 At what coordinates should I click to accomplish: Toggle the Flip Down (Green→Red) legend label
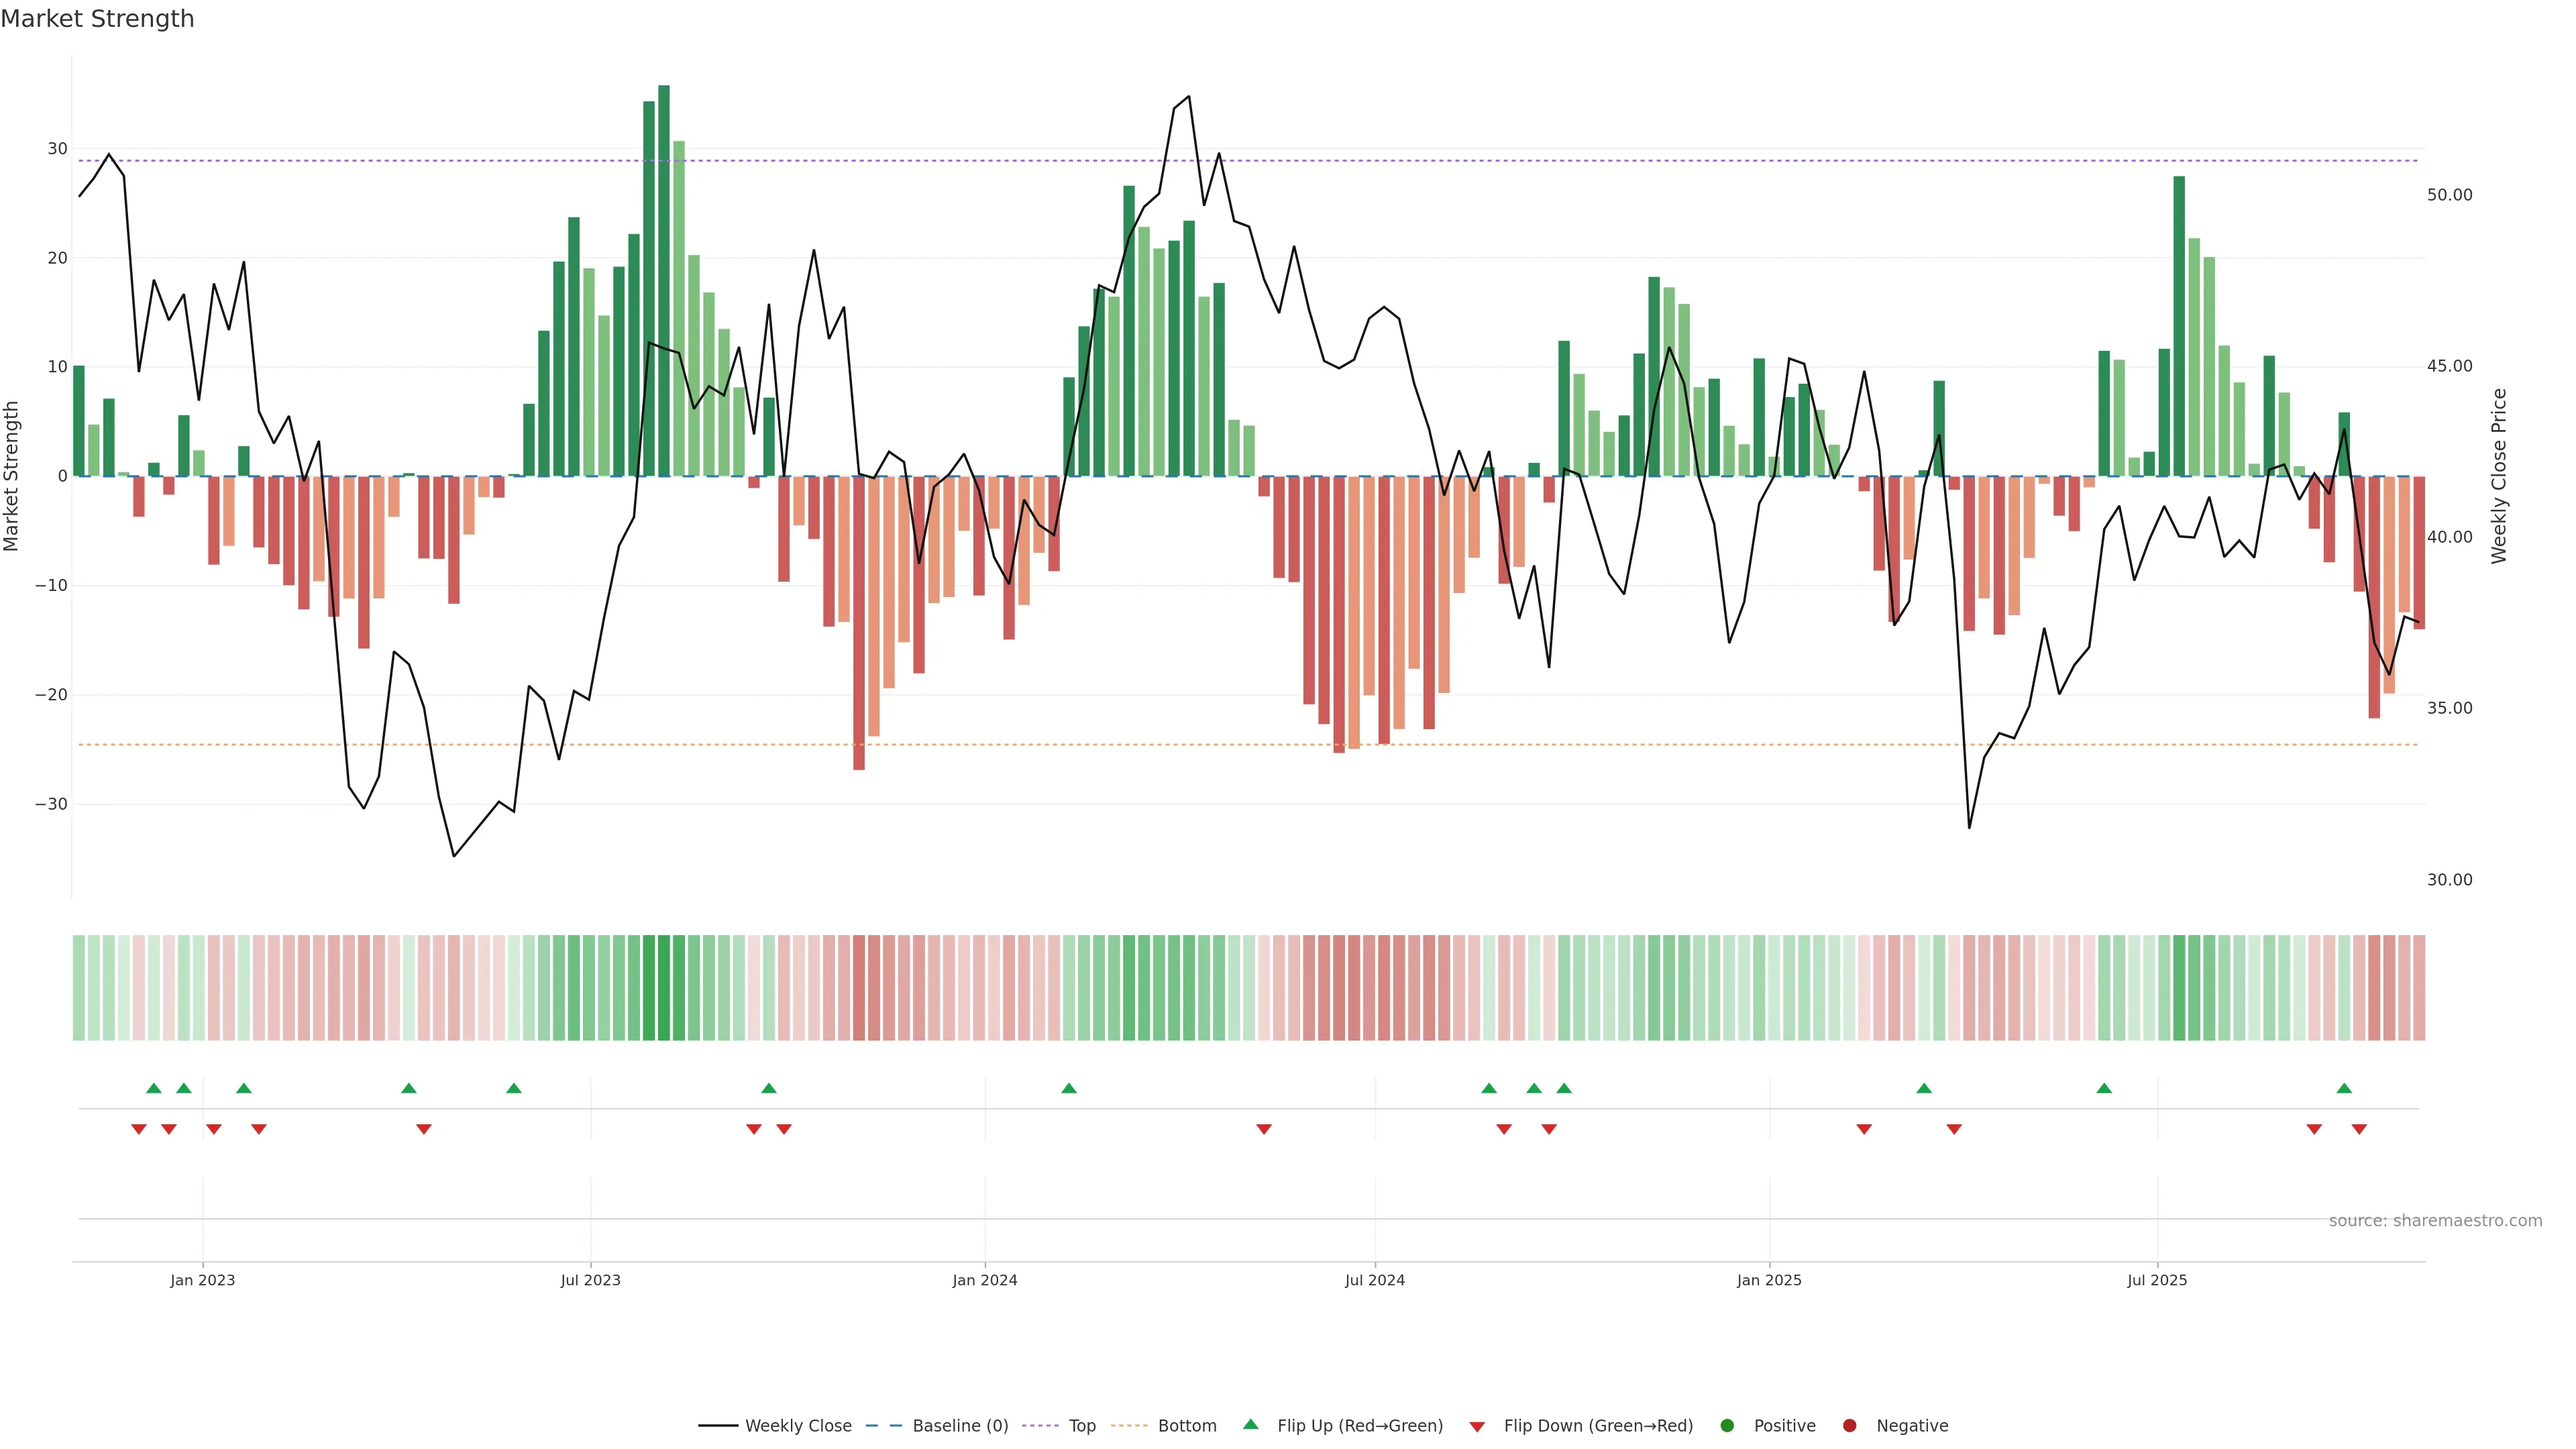(1598, 1426)
